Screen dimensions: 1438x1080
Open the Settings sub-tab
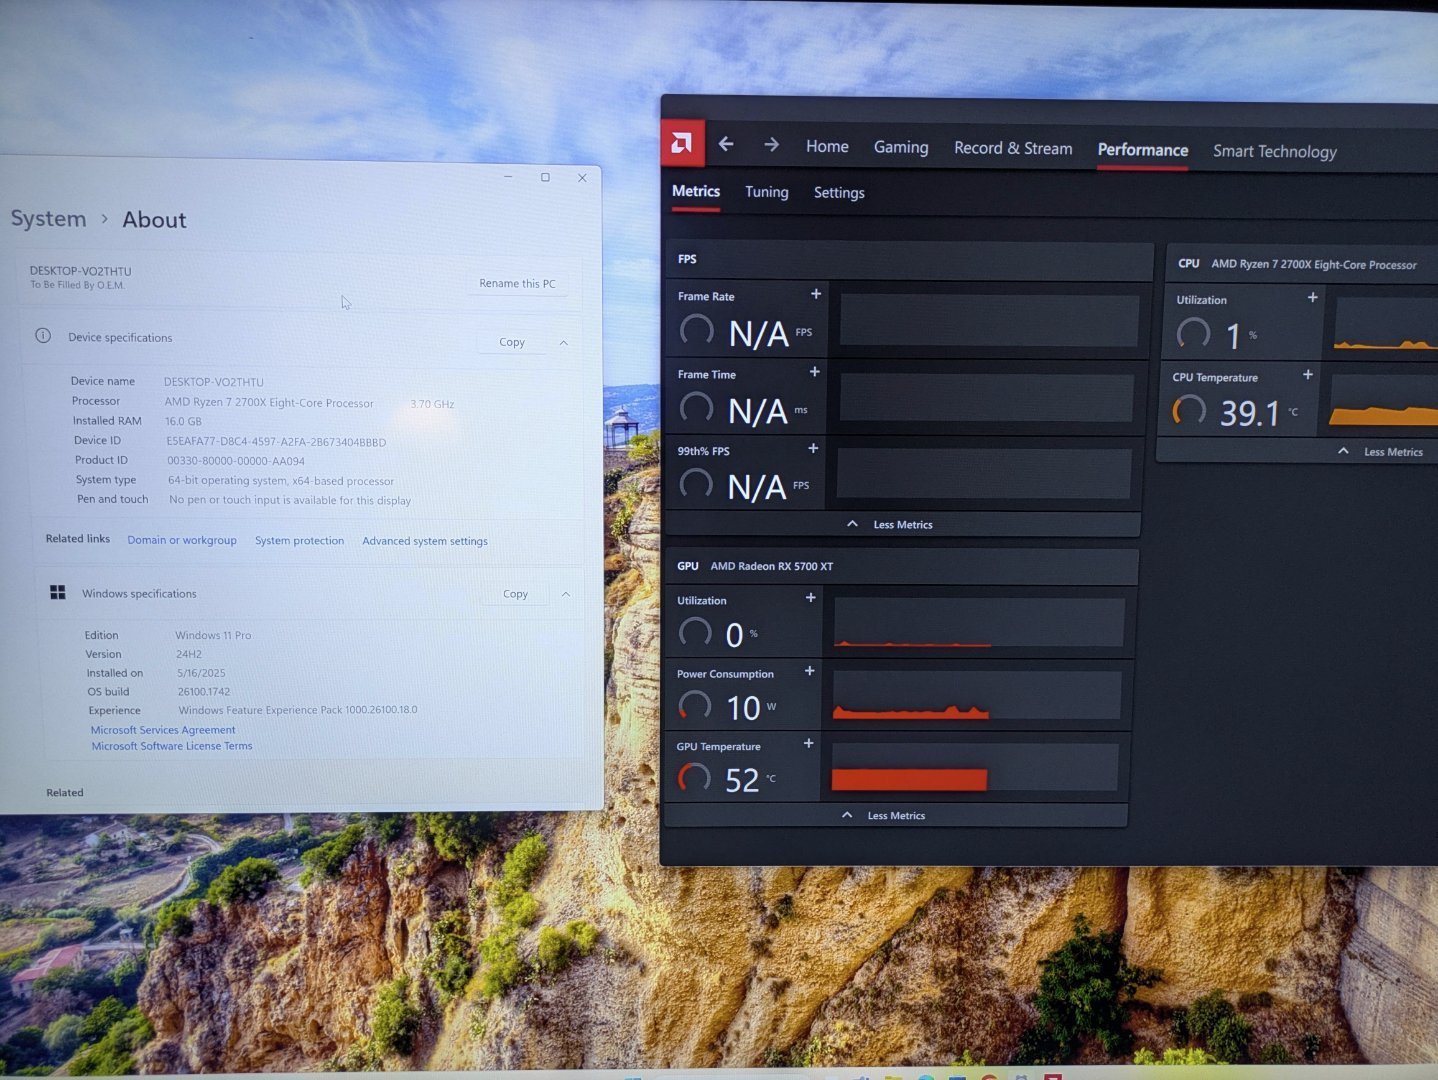pyautogui.click(x=839, y=193)
